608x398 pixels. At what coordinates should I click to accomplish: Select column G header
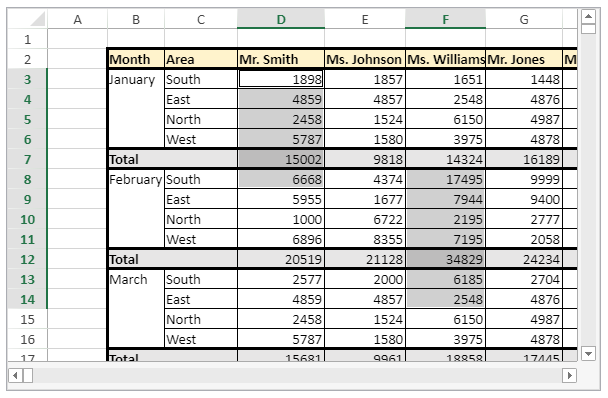pyautogui.click(x=524, y=19)
